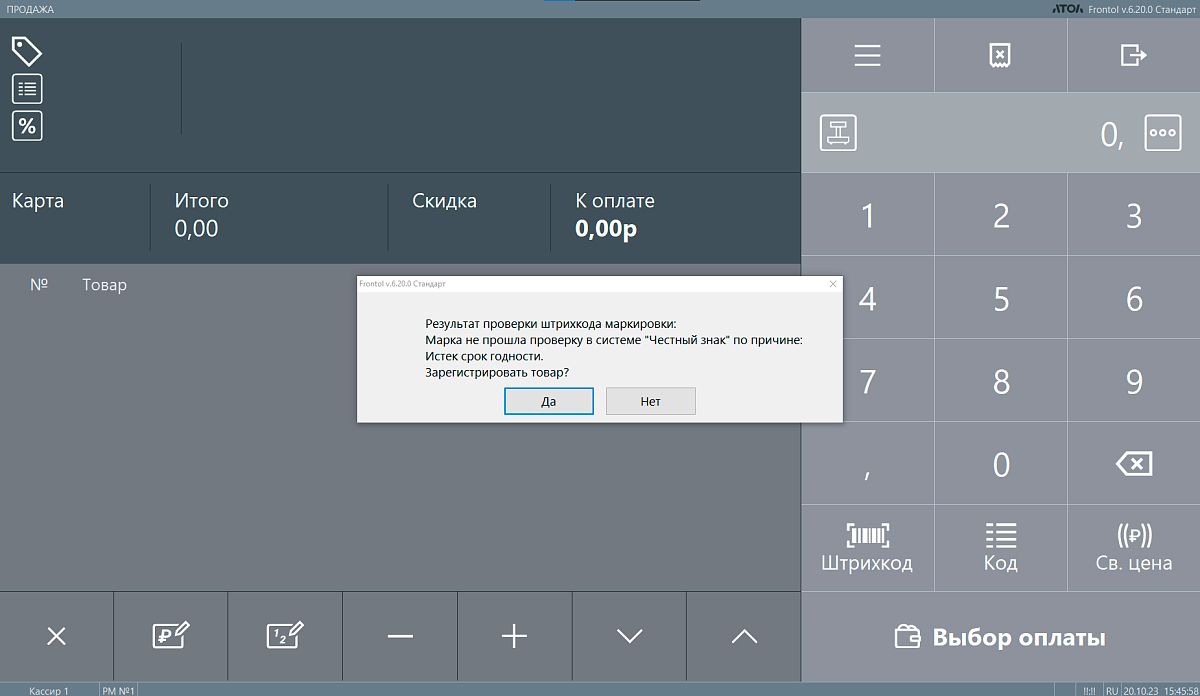1200x696 pixels.
Task: Click the Св. цена free price button
Action: (1133, 547)
